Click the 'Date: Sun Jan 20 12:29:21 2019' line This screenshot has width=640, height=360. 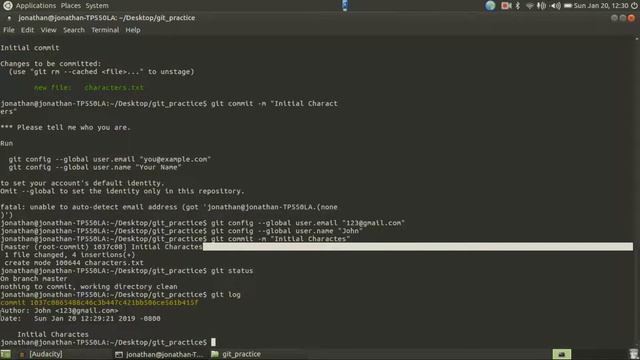(x=80, y=318)
